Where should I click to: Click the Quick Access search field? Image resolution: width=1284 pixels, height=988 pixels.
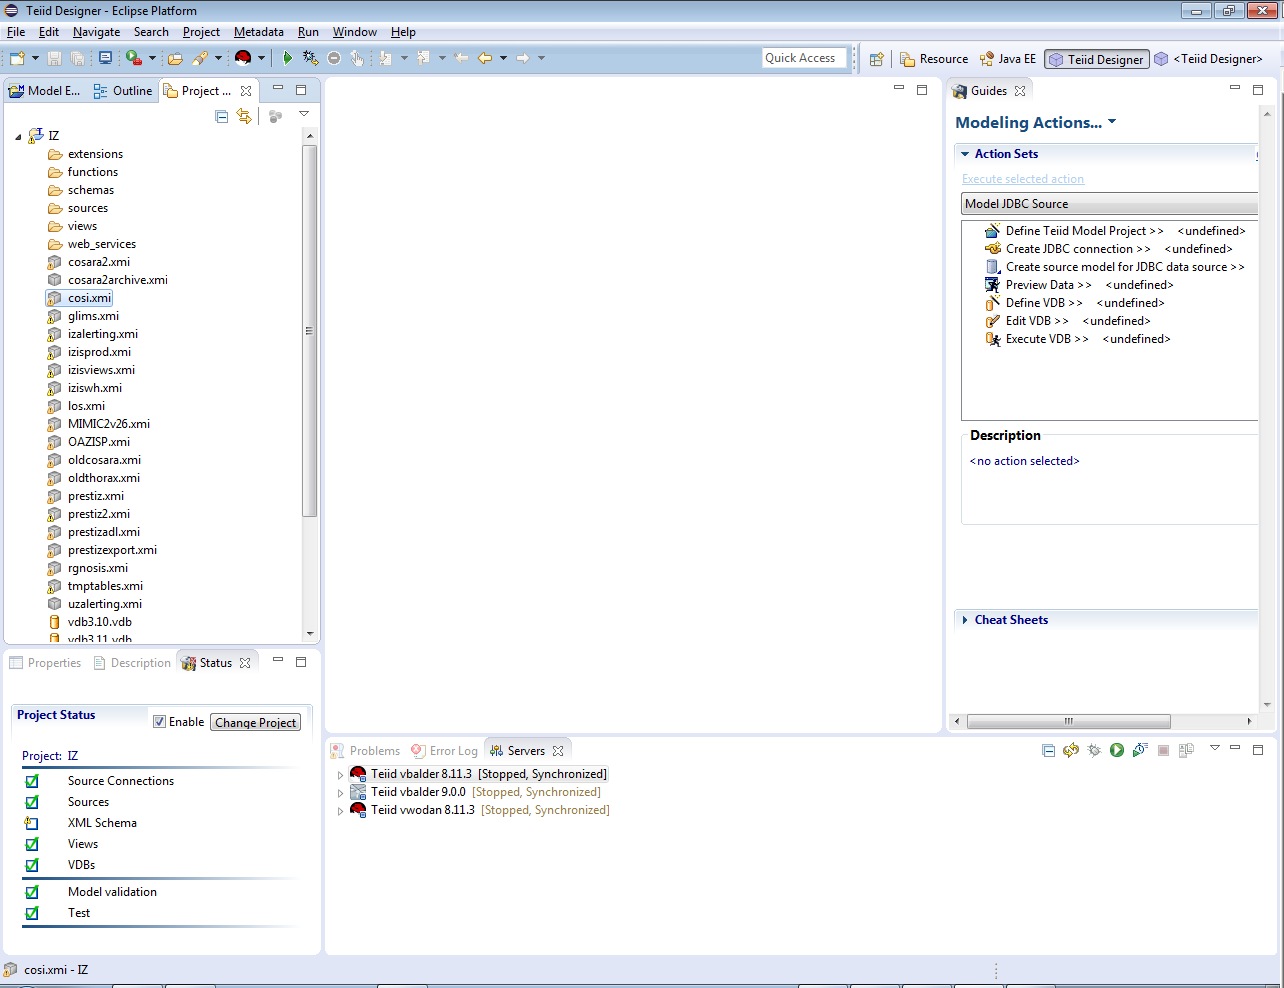(803, 58)
